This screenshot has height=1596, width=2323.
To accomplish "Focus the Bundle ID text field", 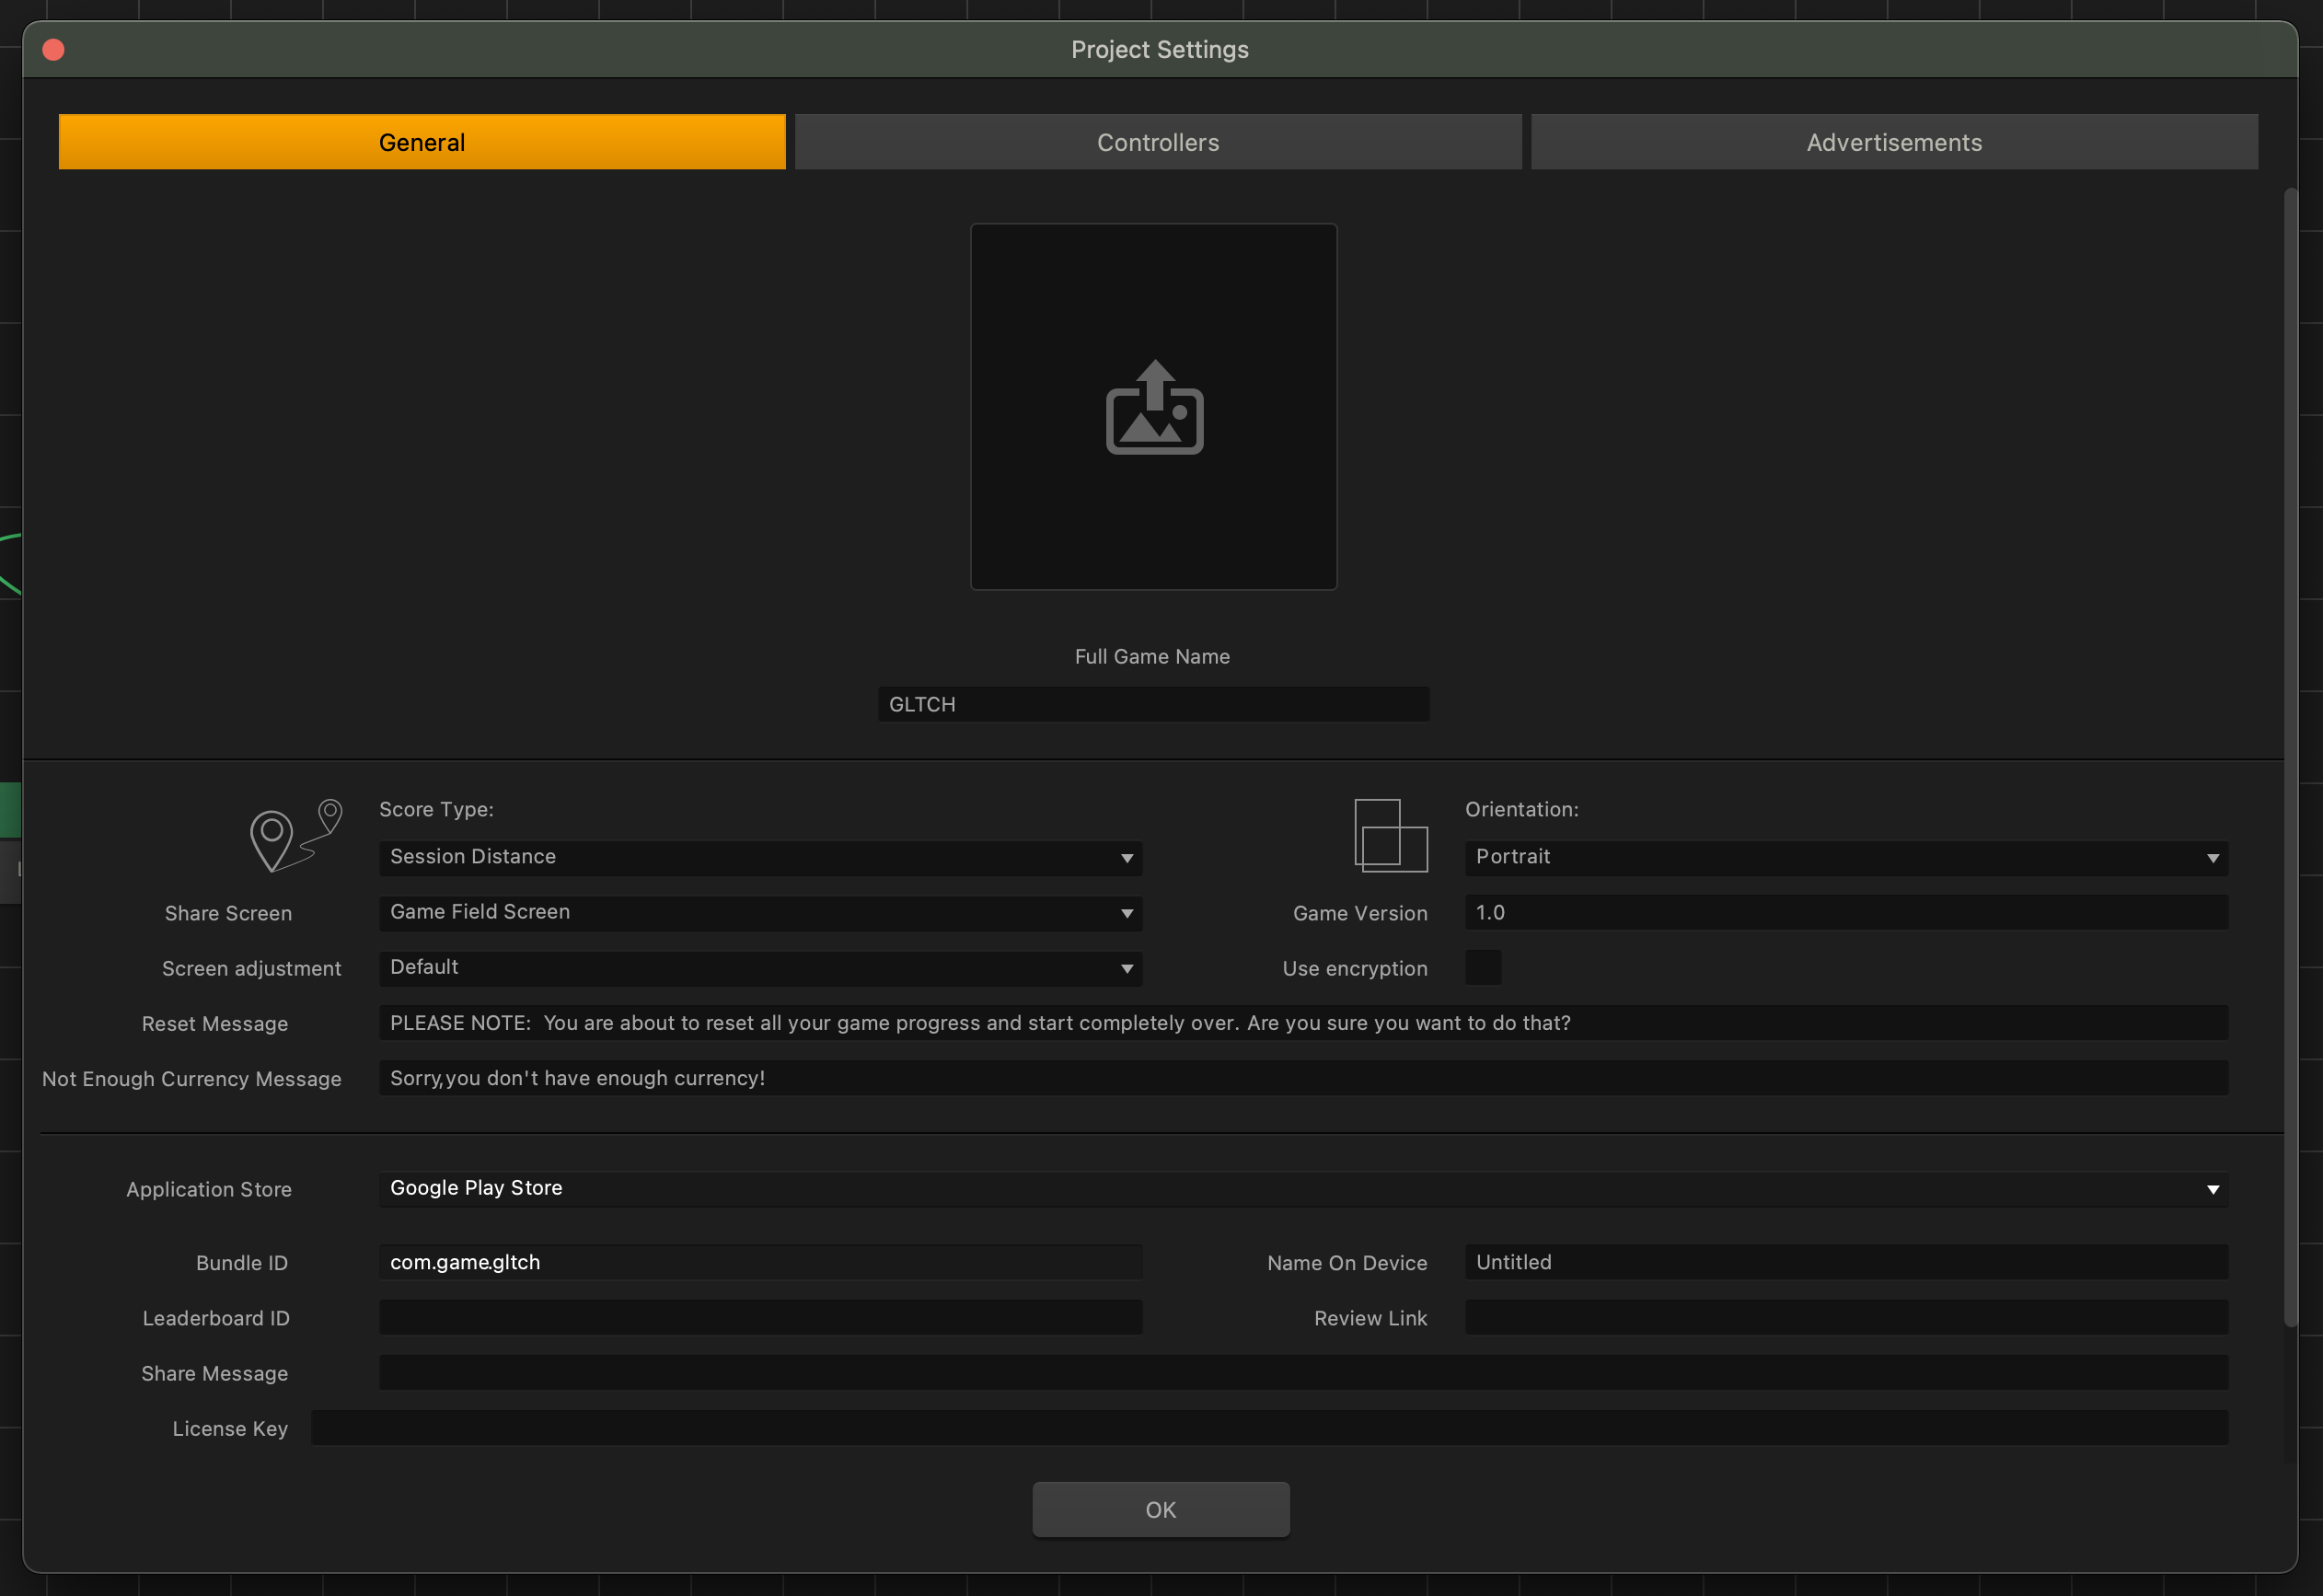I will 760,1262.
